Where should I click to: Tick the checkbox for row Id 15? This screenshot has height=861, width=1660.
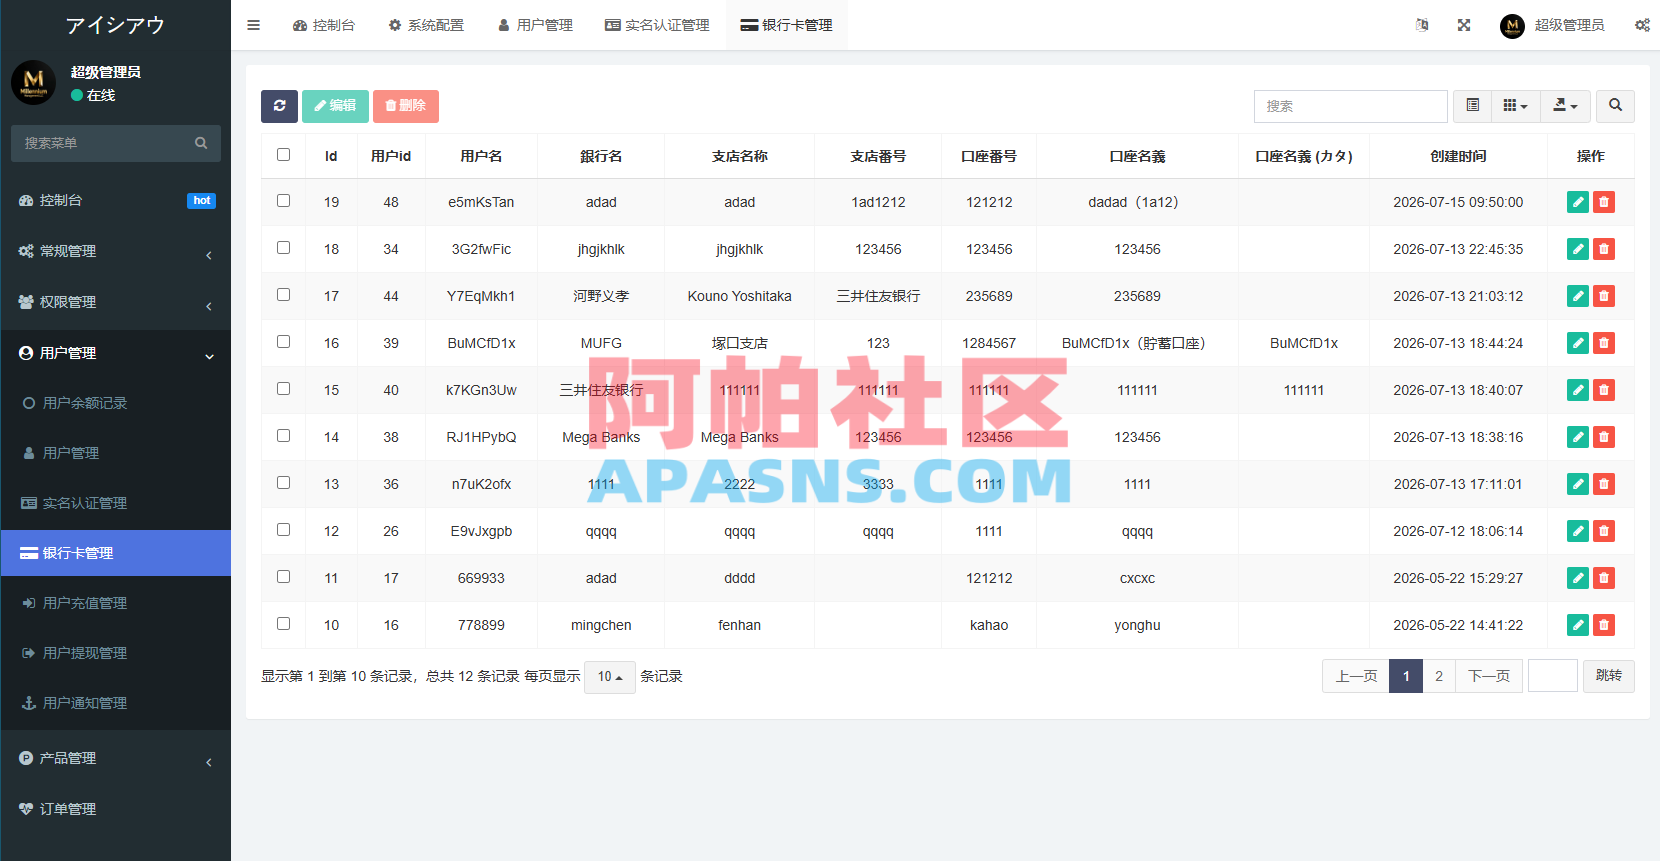(x=284, y=389)
